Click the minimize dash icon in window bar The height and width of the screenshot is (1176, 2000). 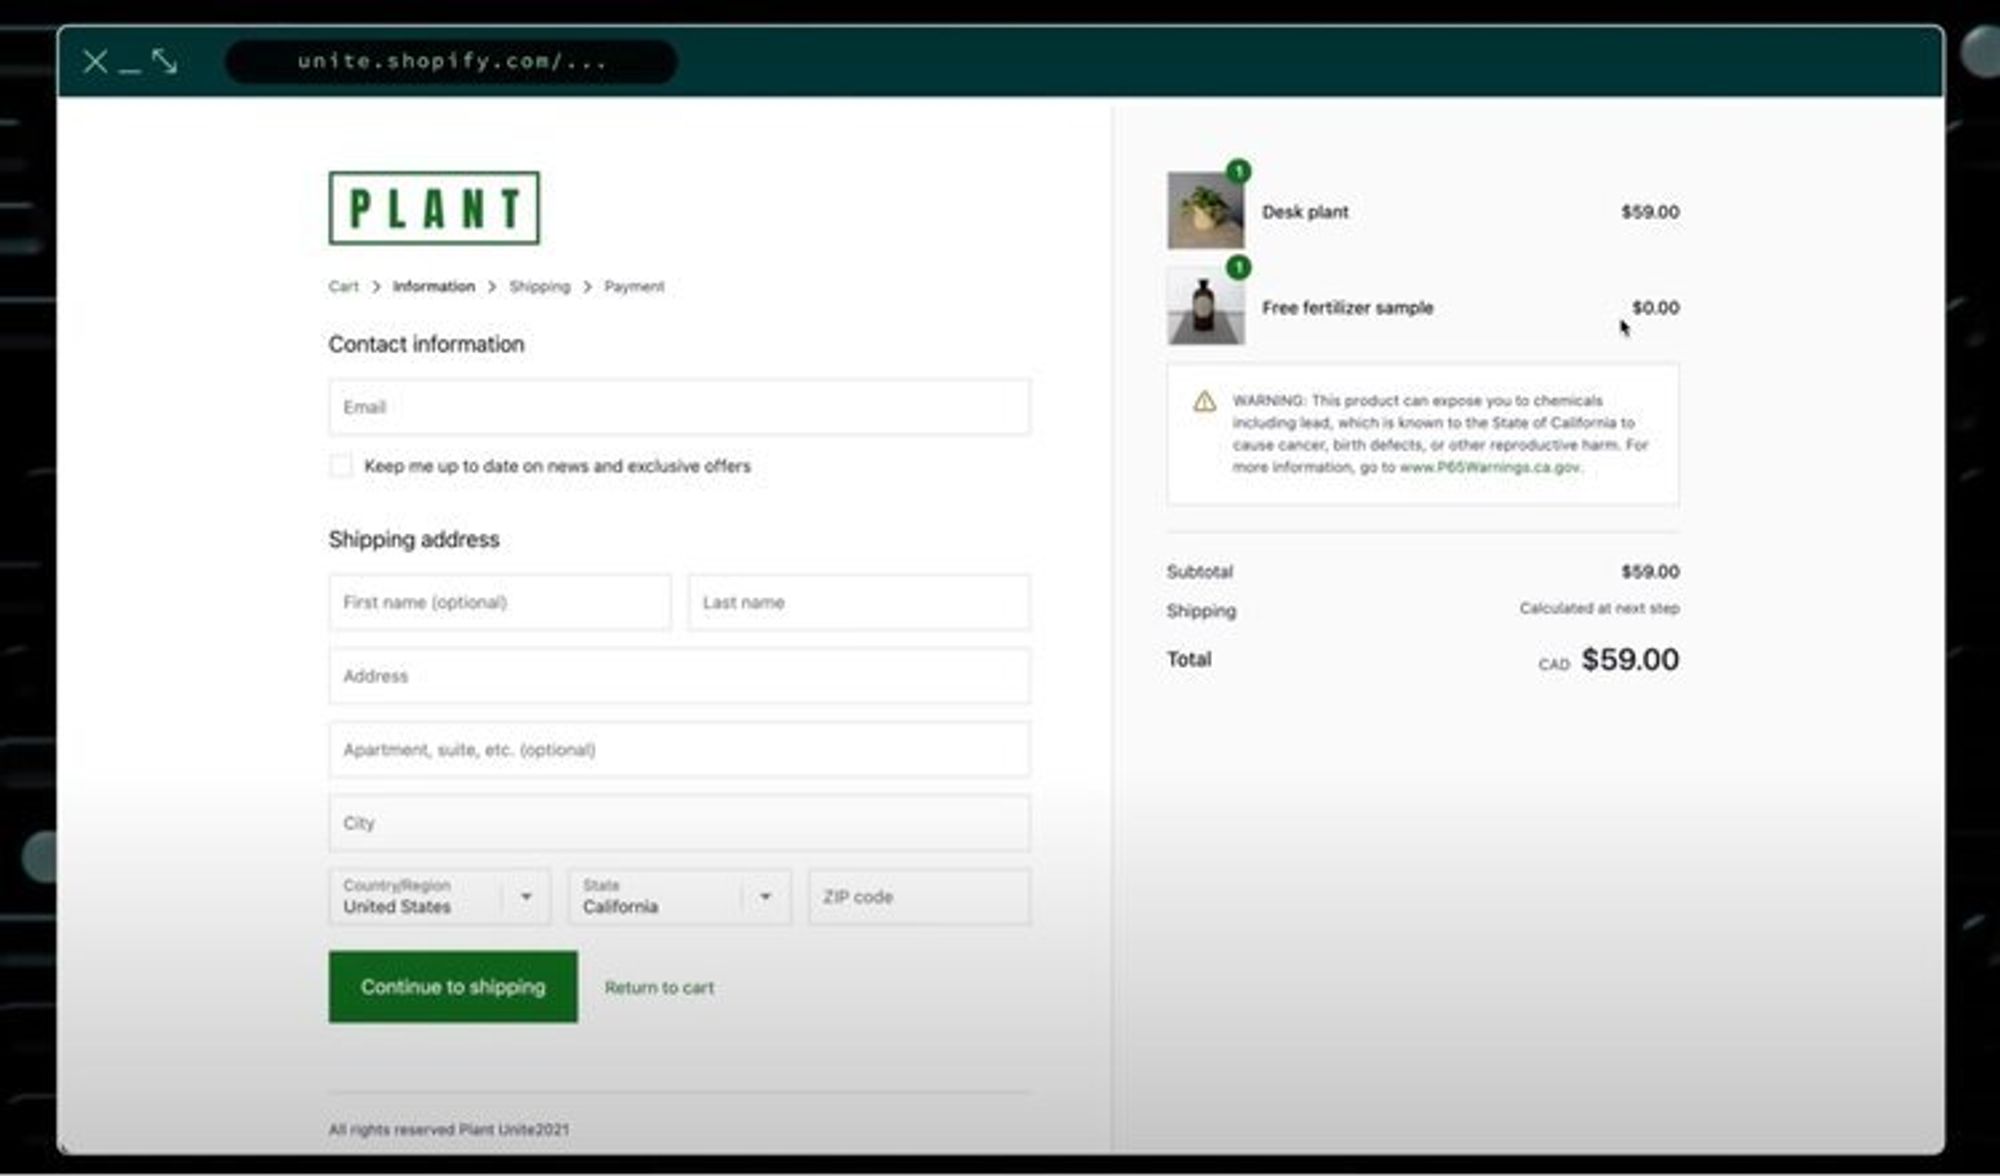(x=130, y=66)
